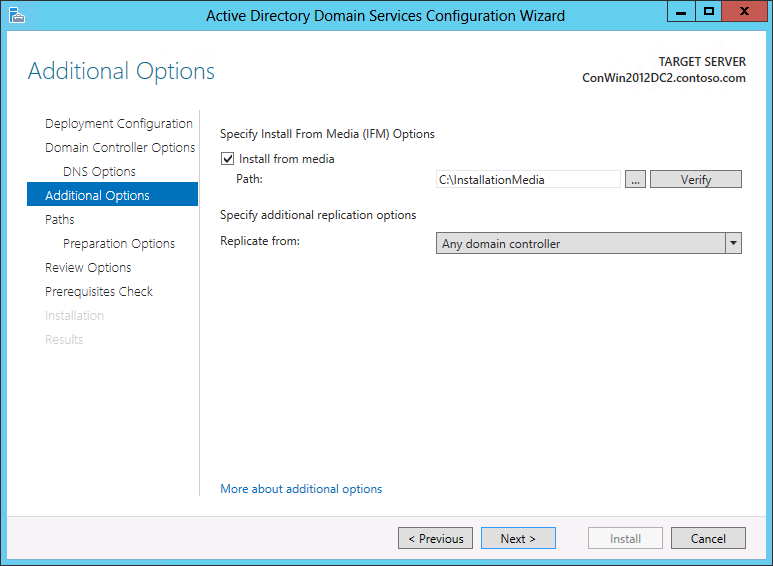The image size is (773, 566).
Task: Maximize the wizard window
Action: pyautogui.click(x=709, y=11)
